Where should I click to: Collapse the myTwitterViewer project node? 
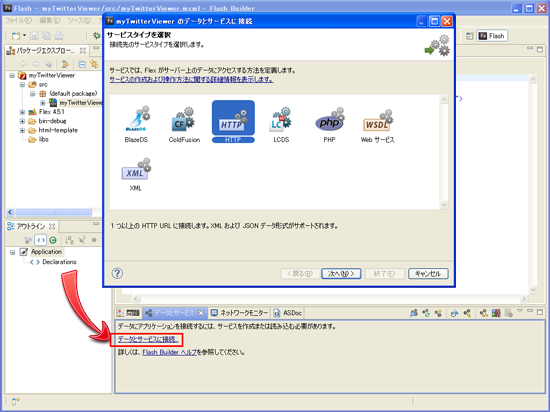pos(12,75)
